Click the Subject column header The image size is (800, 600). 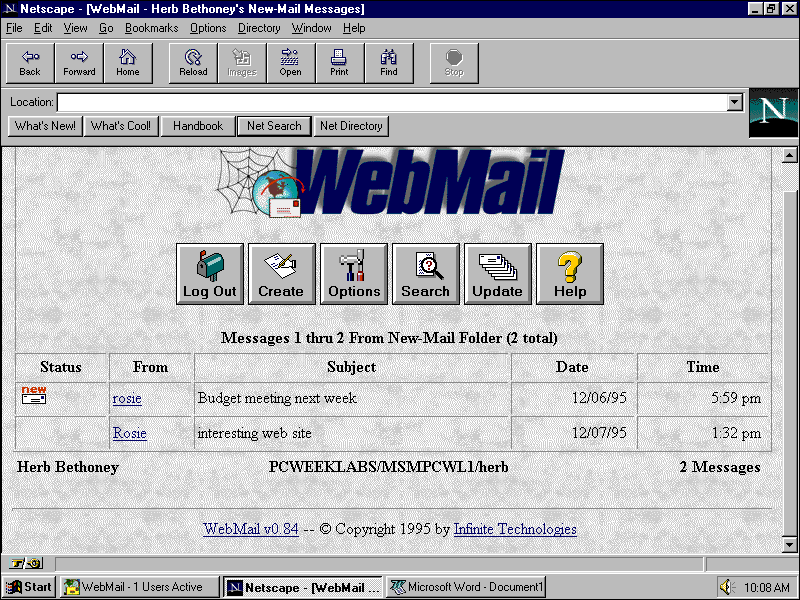[352, 367]
